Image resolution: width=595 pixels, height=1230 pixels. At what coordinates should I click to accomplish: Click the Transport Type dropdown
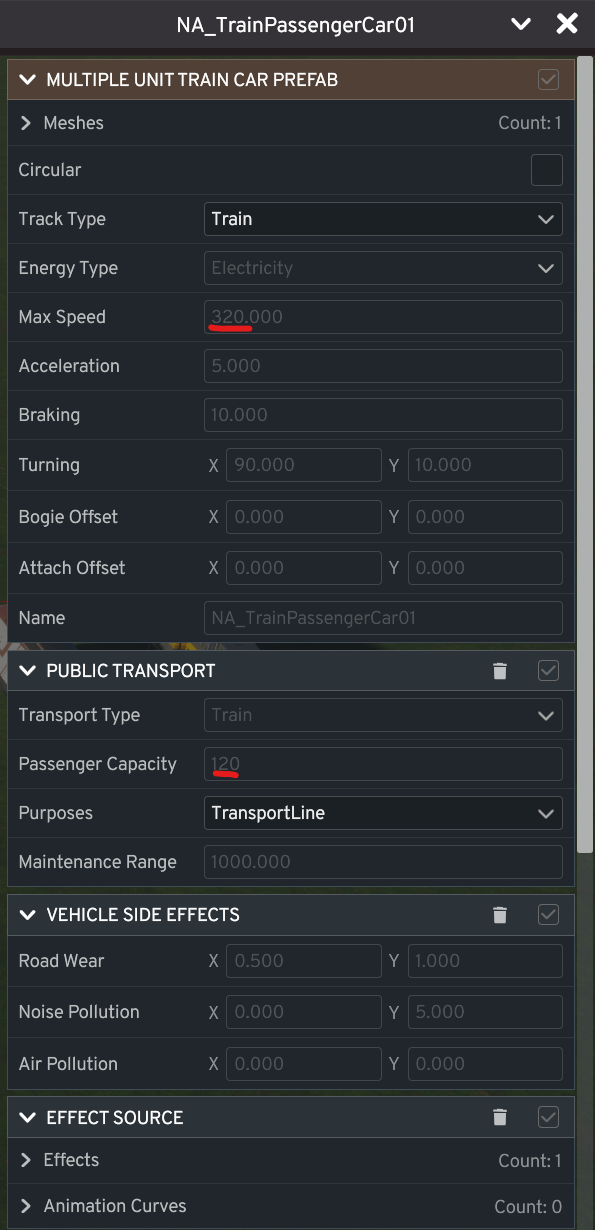[x=383, y=714]
